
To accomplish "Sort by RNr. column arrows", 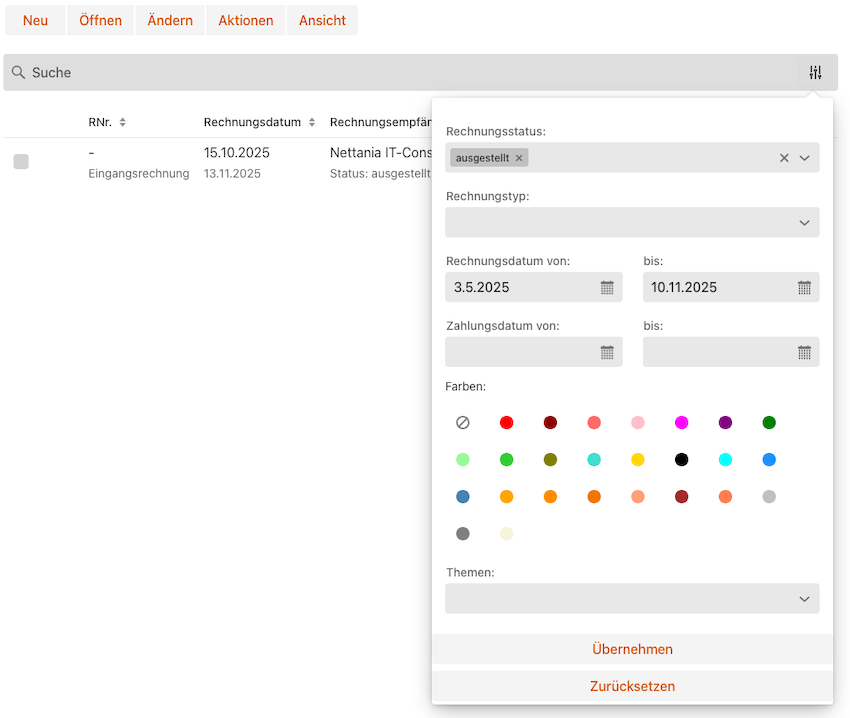I will click(x=123, y=122).
